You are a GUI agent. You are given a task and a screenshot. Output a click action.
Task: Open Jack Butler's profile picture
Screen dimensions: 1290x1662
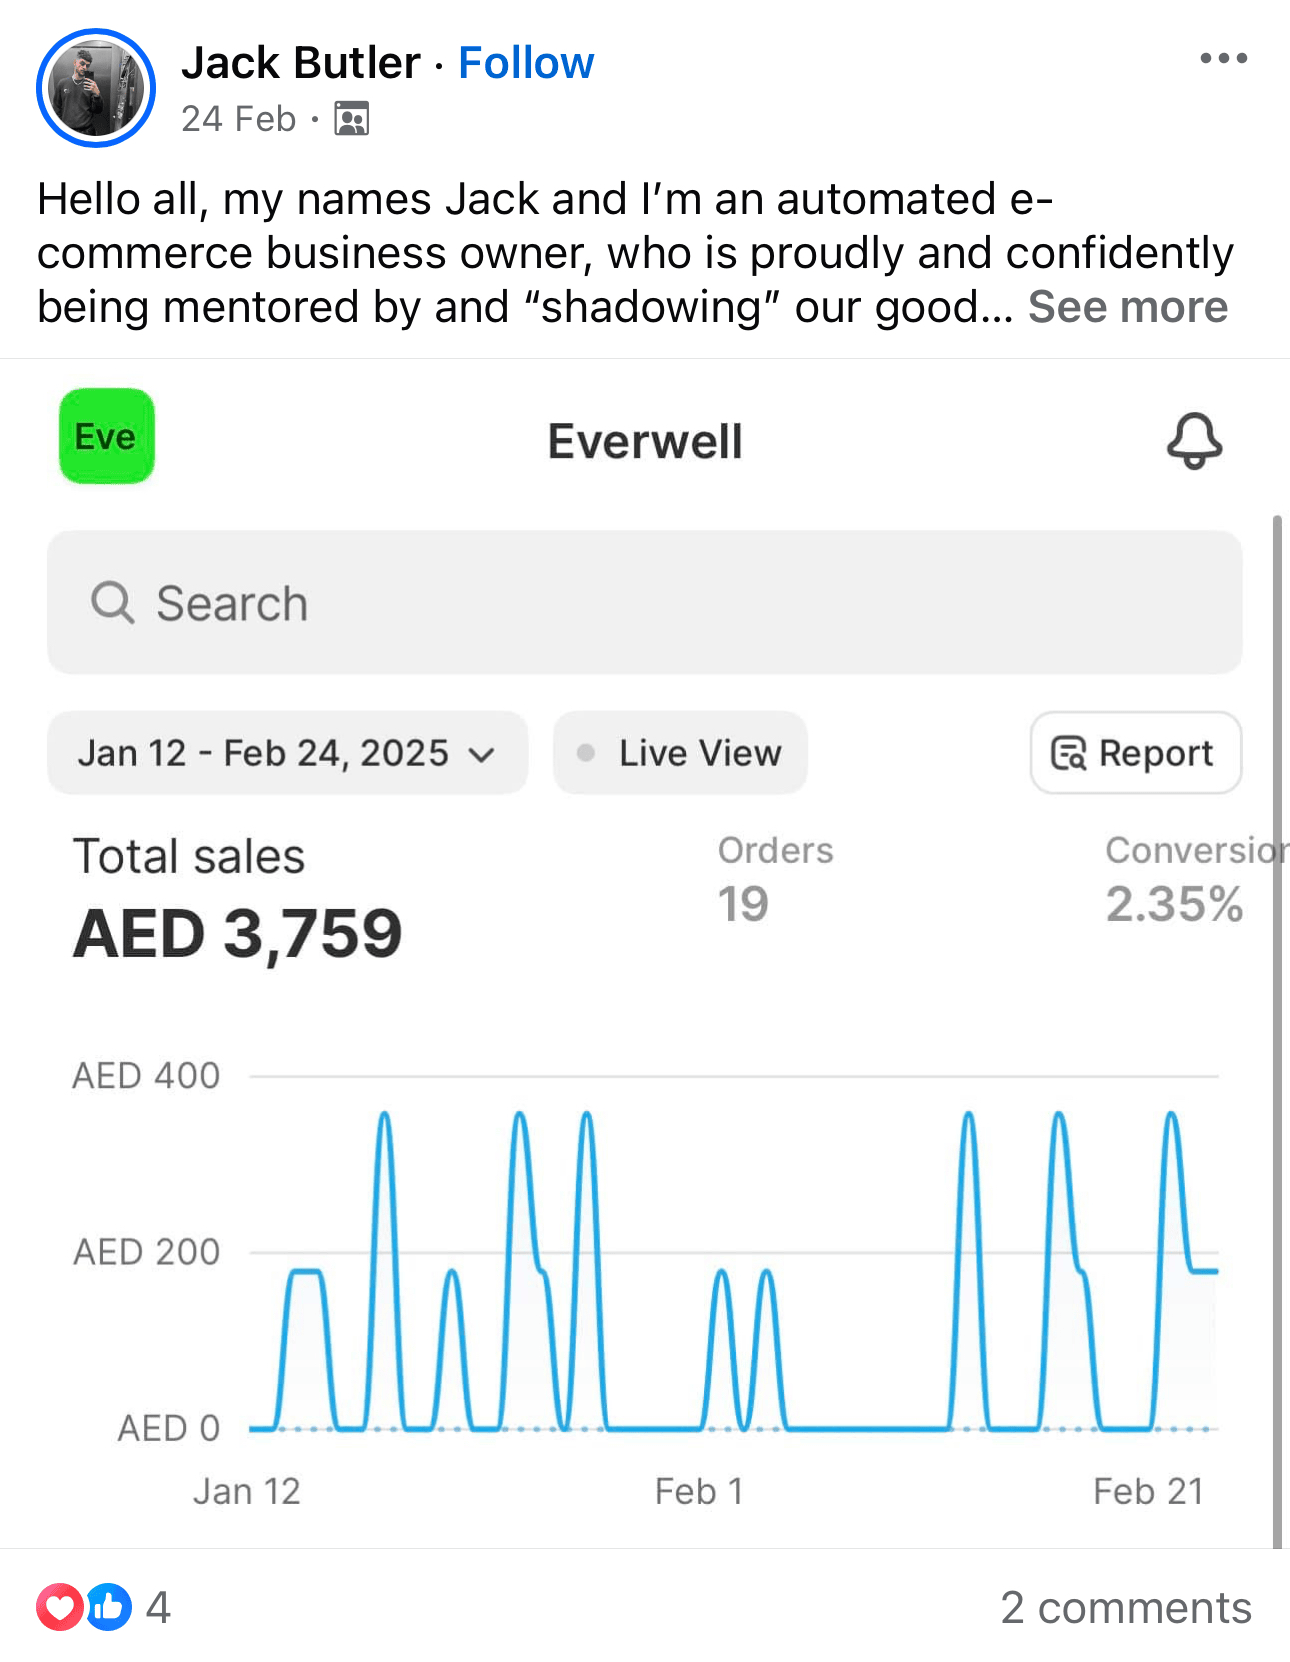pos(95,88)
